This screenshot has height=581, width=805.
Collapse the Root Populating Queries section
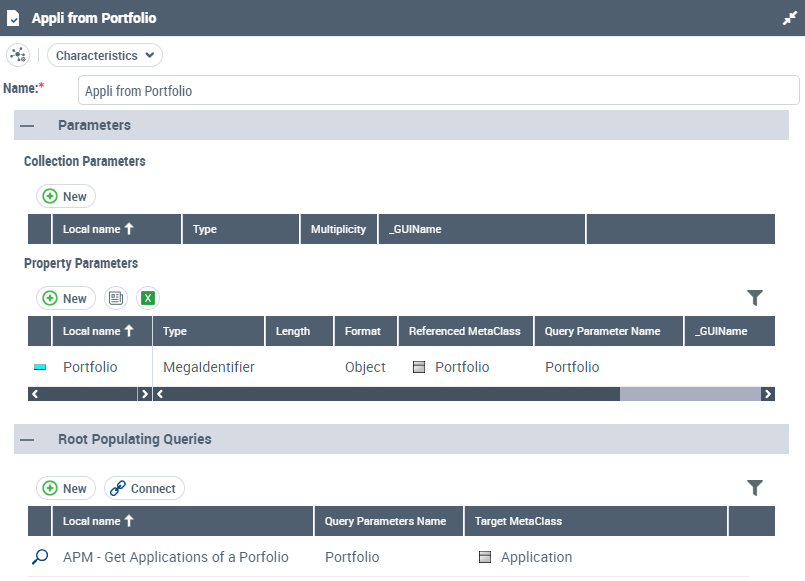click(x=27, y=439)
